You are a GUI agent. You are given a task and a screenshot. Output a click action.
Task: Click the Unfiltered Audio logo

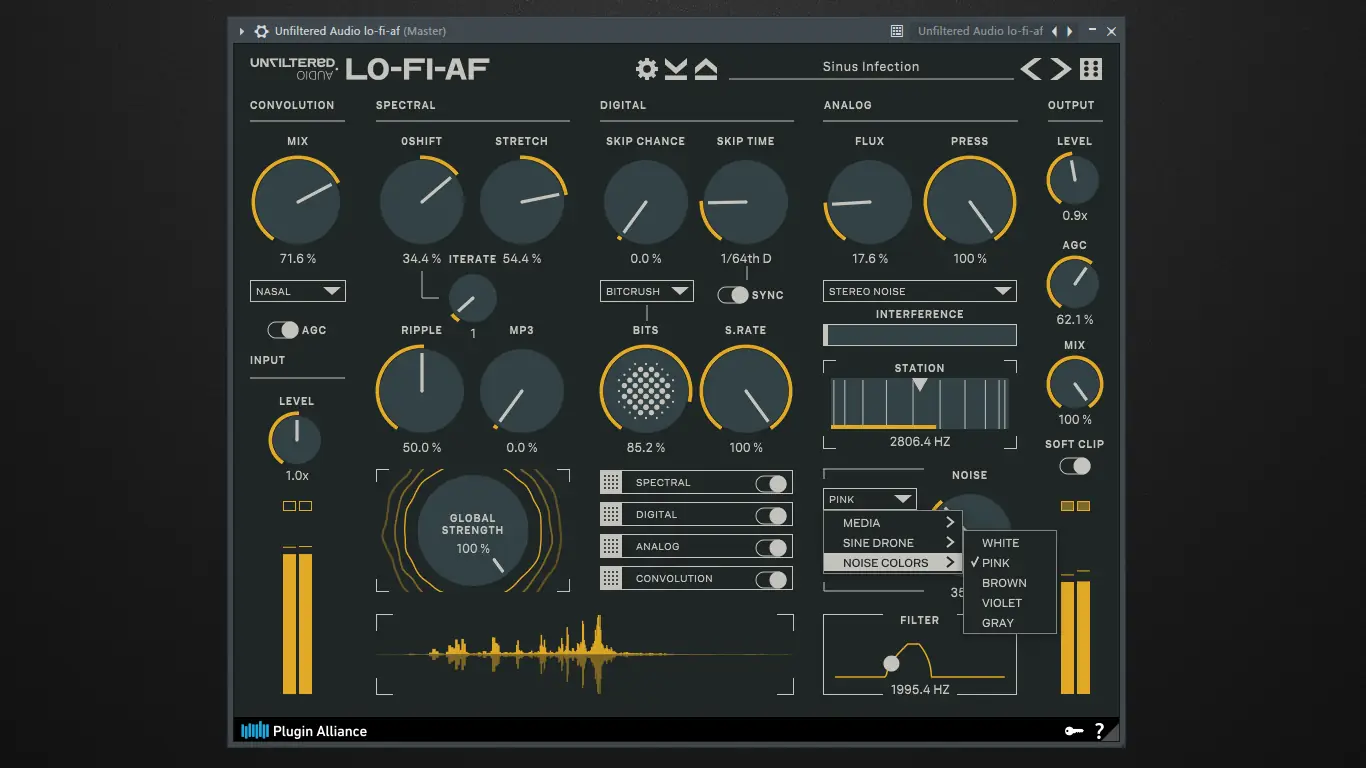[x=294, y=68]
